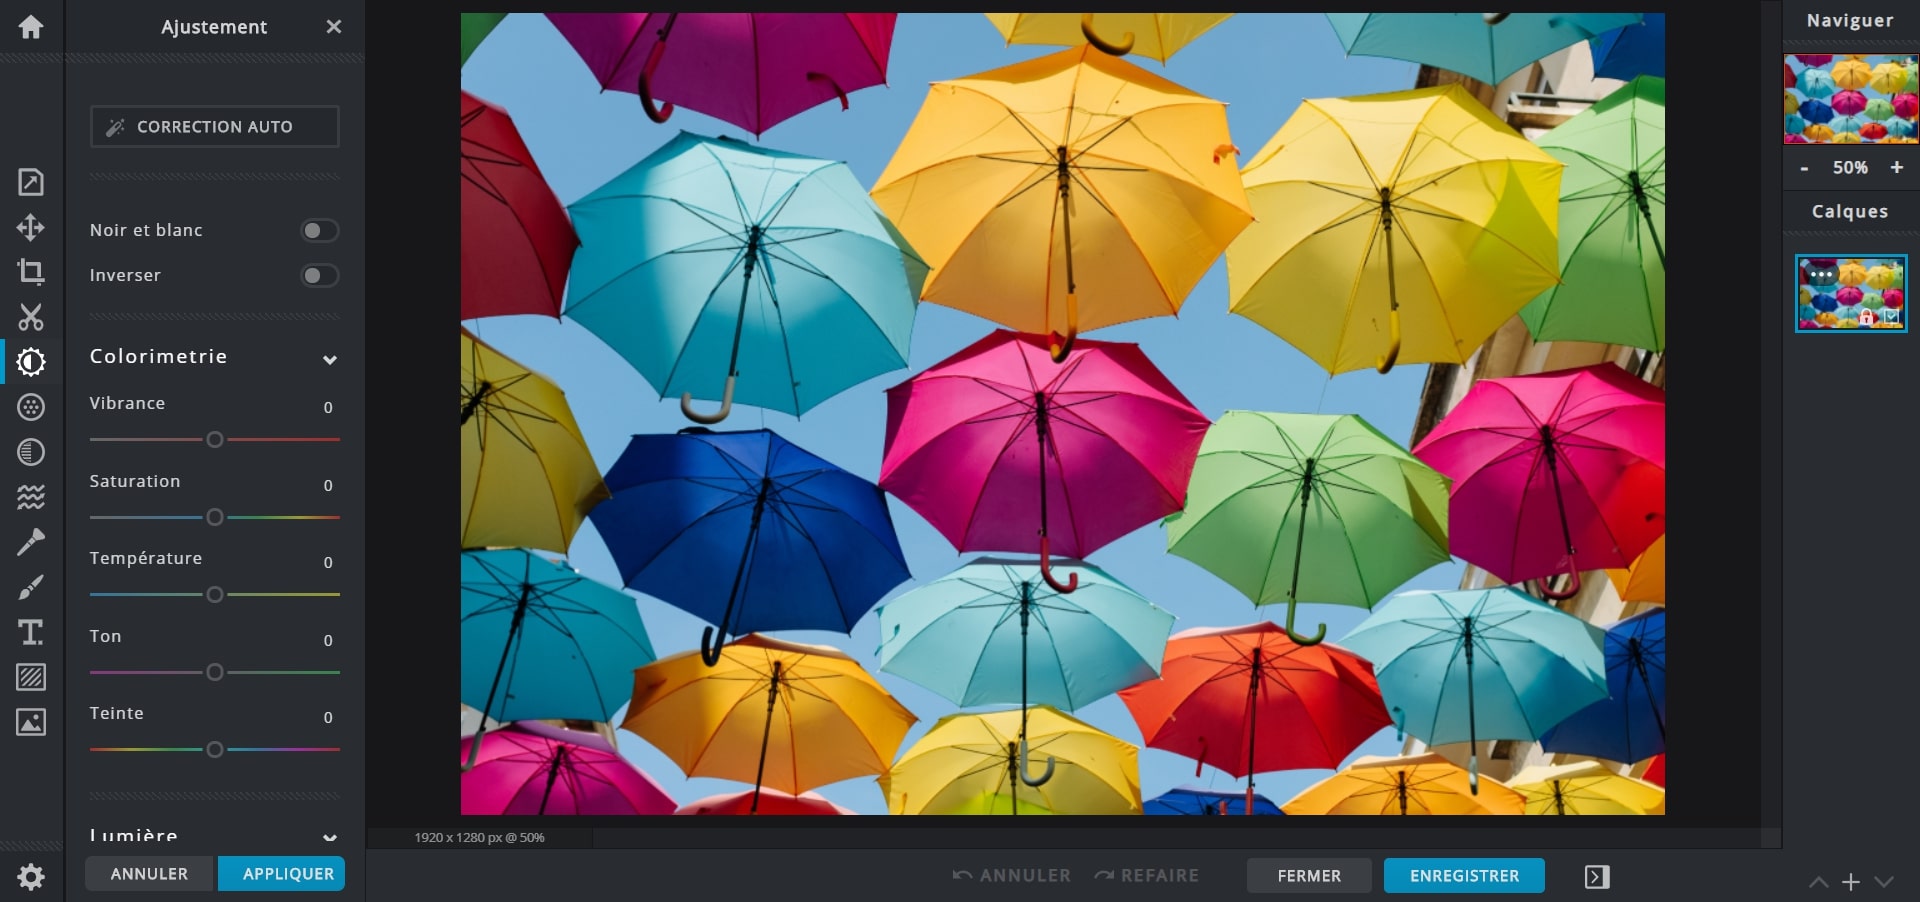Click the Ton slider handle

click(x=214, y=673)
